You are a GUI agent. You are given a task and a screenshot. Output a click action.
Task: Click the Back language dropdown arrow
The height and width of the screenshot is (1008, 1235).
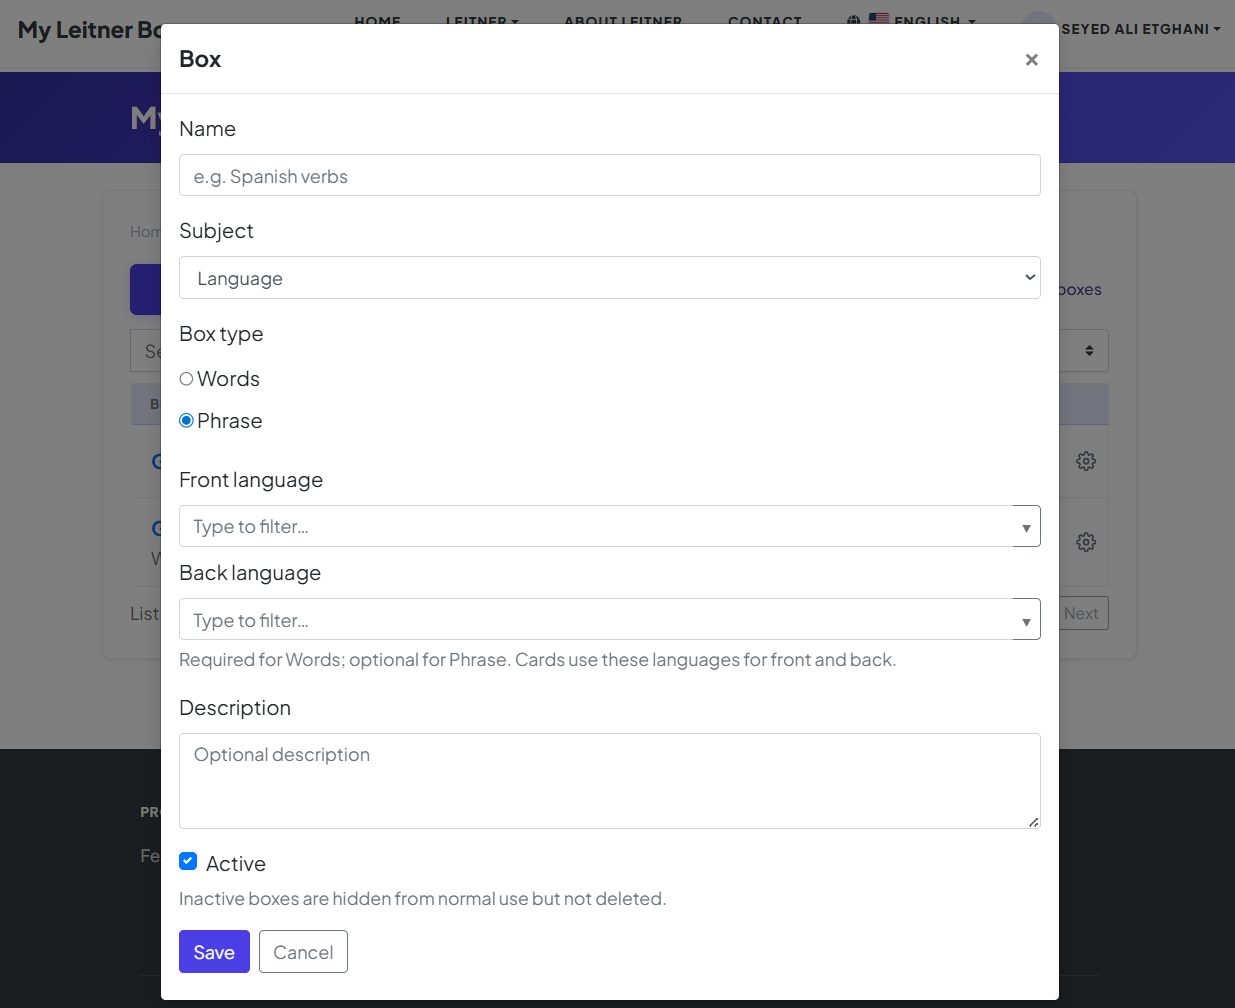coord(1026,621)
